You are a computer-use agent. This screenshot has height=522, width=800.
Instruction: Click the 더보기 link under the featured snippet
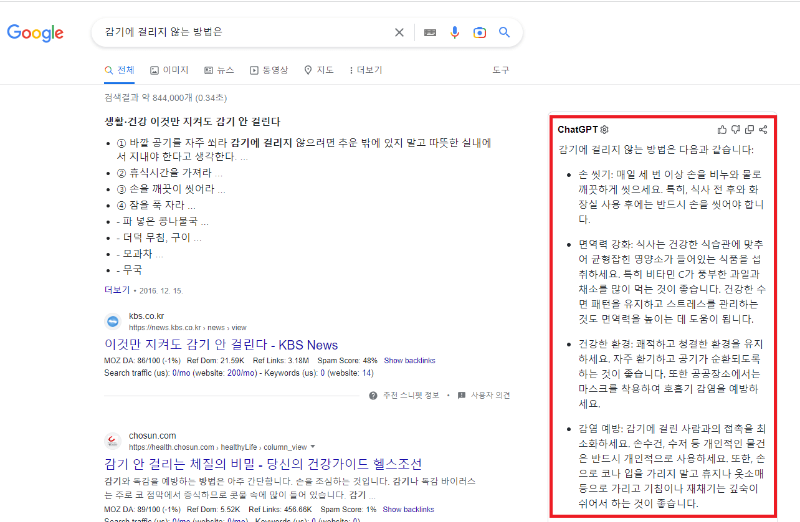[117, 290]
